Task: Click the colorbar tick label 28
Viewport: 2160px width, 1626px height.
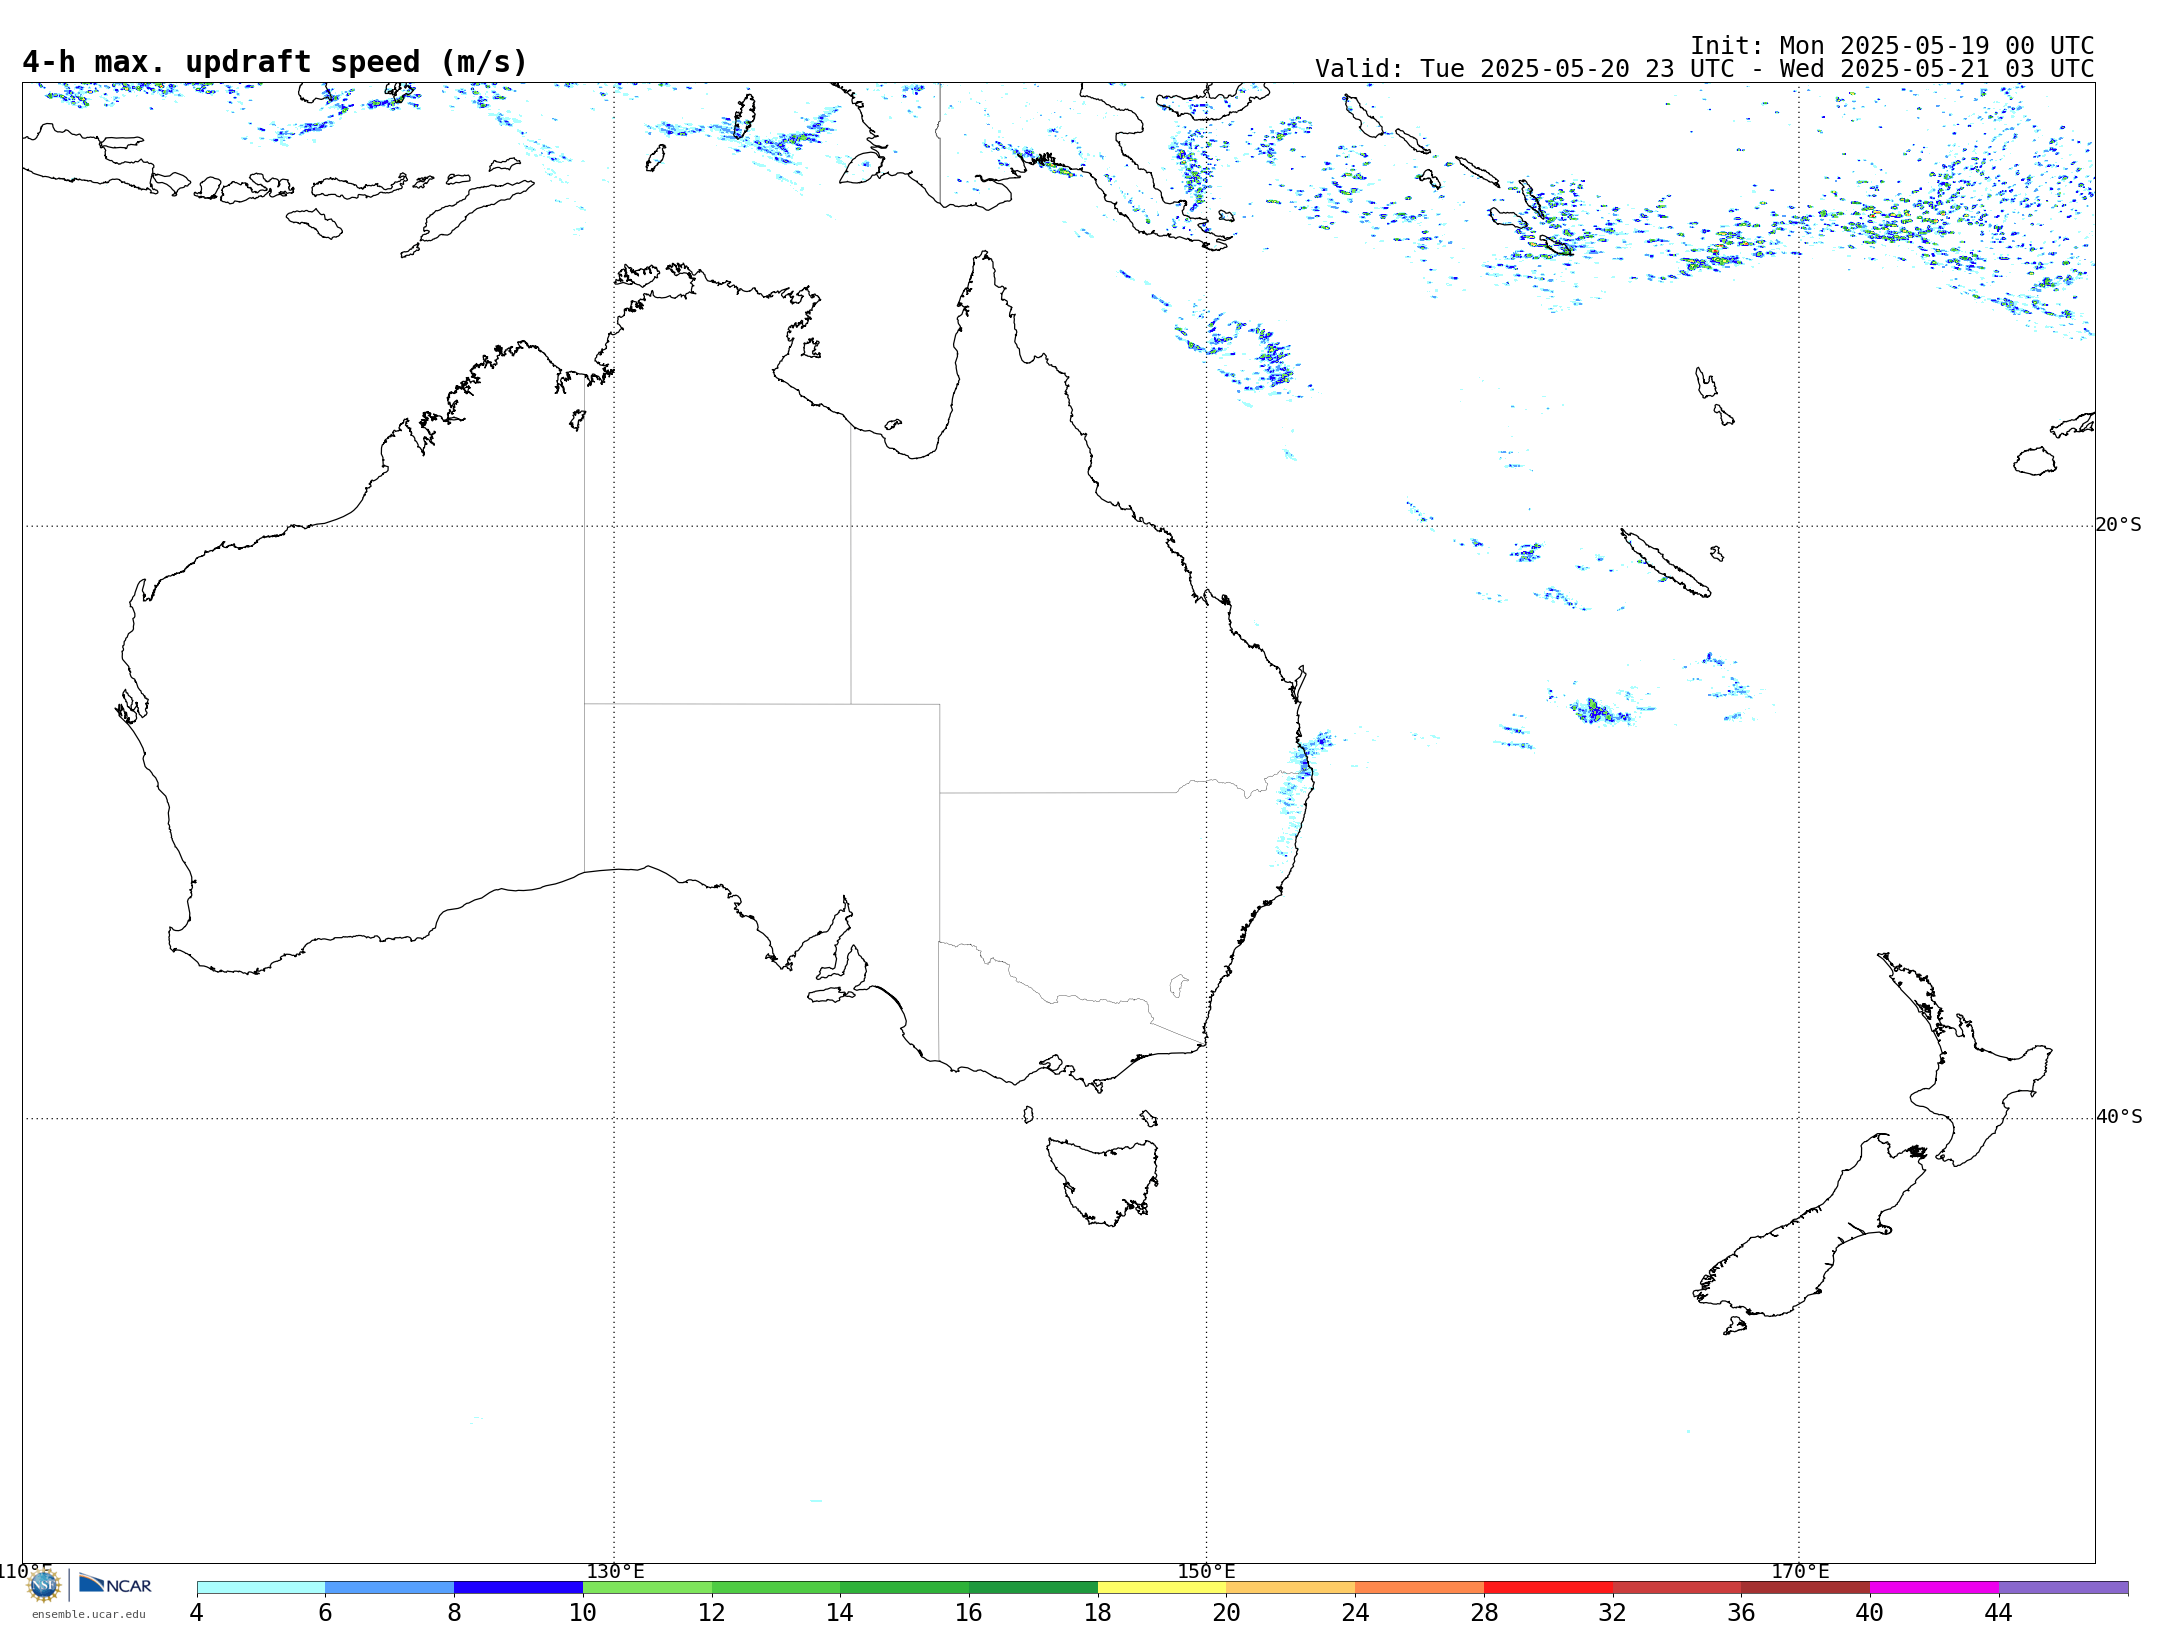Action: 1484,1613
